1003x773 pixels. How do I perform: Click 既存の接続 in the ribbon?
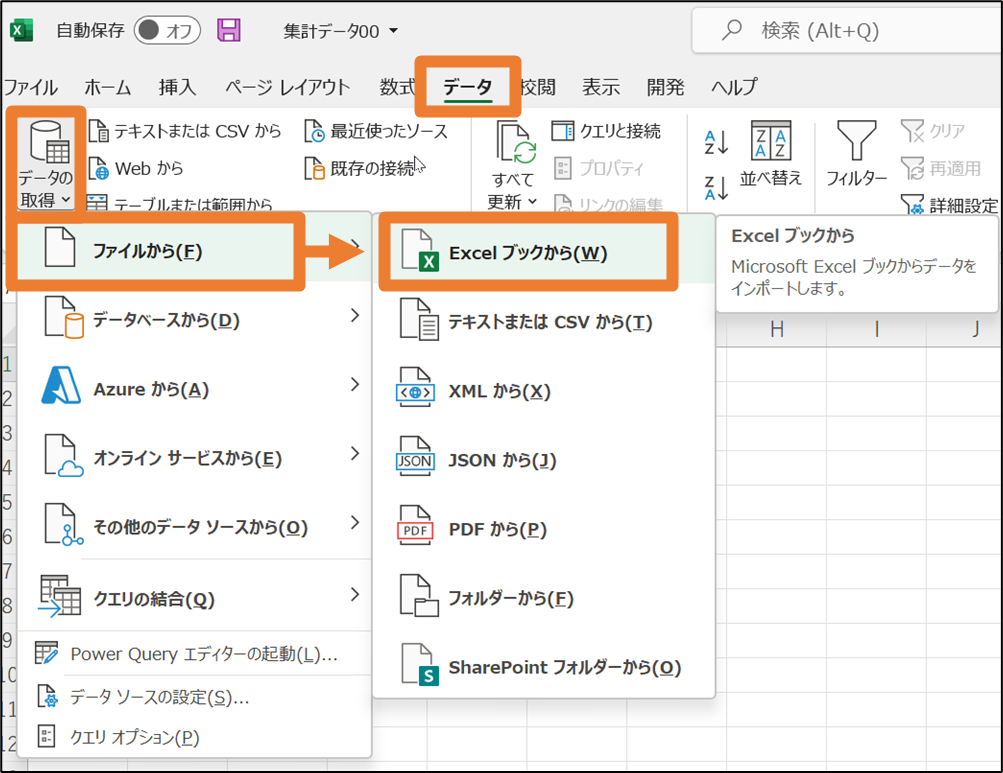click(x=359, y=168)
